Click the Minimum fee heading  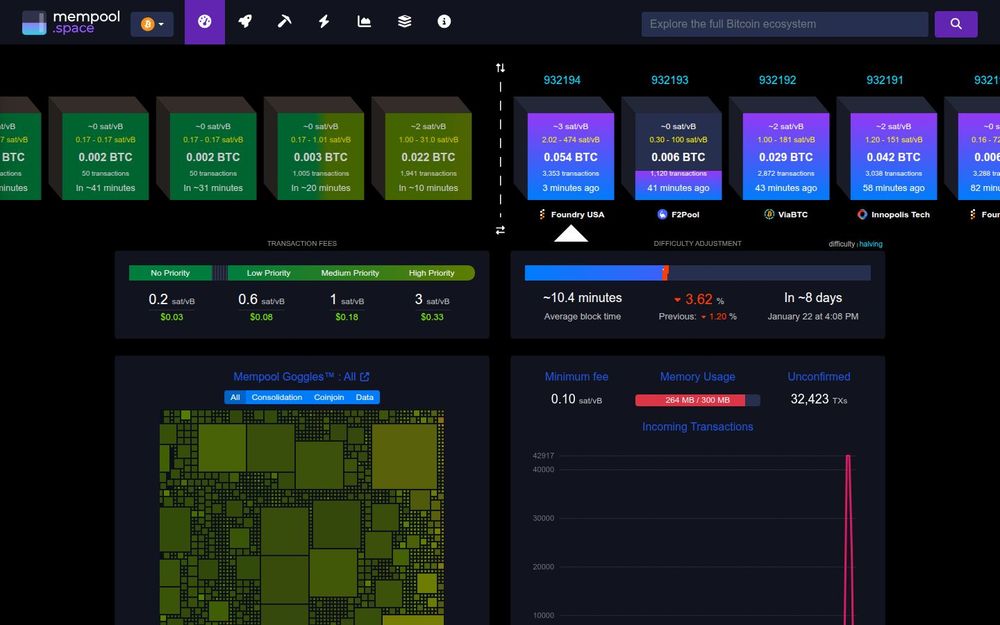[x=577, y=377]
